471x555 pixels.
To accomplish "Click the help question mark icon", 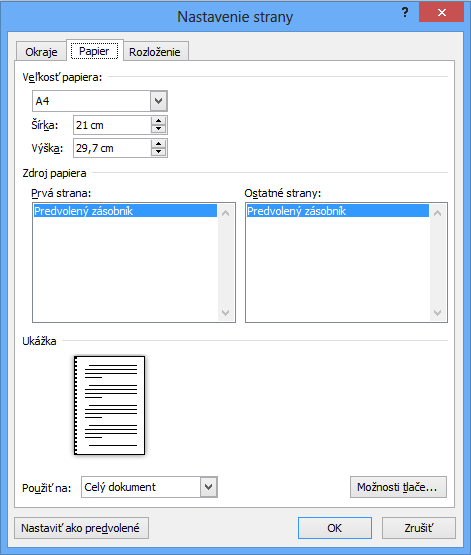I will tap(405, 13).
